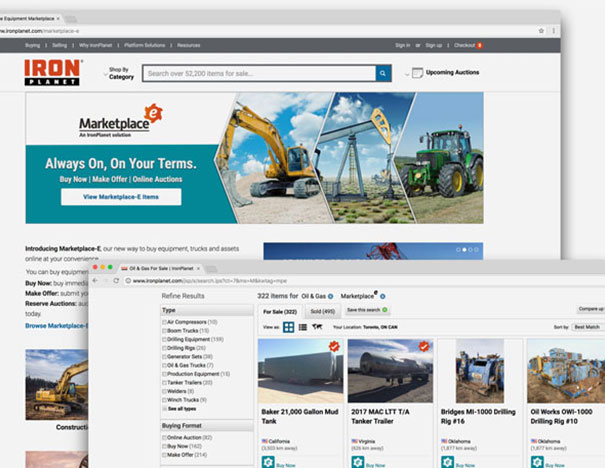This screenshot has width=605, height=468.
Task: Click the Save this search button
Action: [367, 310]
